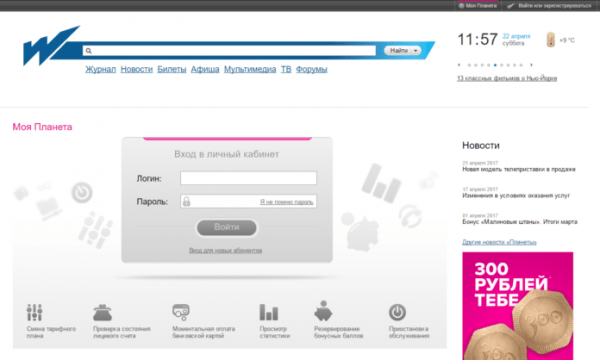This screenshot has height=360, width=600.
Task: Open the statistics bar chart icon
Action: point(269,312)
